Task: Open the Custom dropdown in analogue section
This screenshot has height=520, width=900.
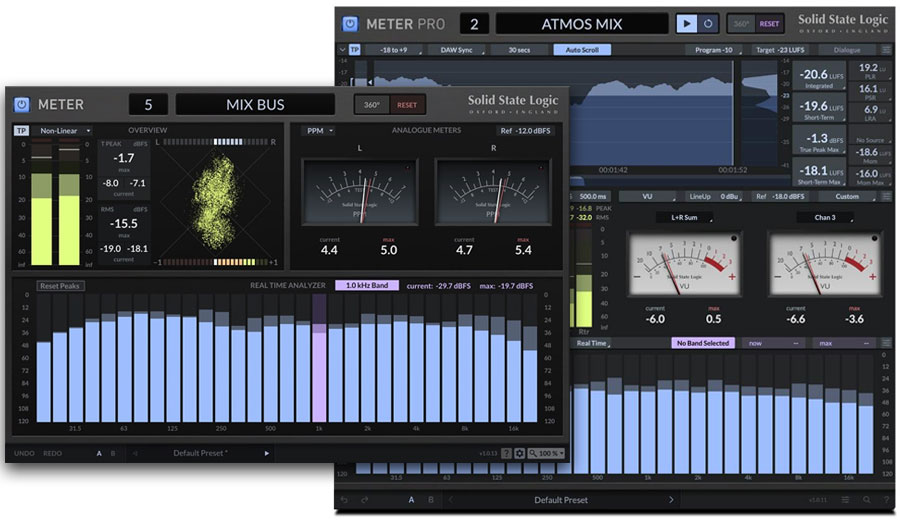Action: [x=847, y=196]
